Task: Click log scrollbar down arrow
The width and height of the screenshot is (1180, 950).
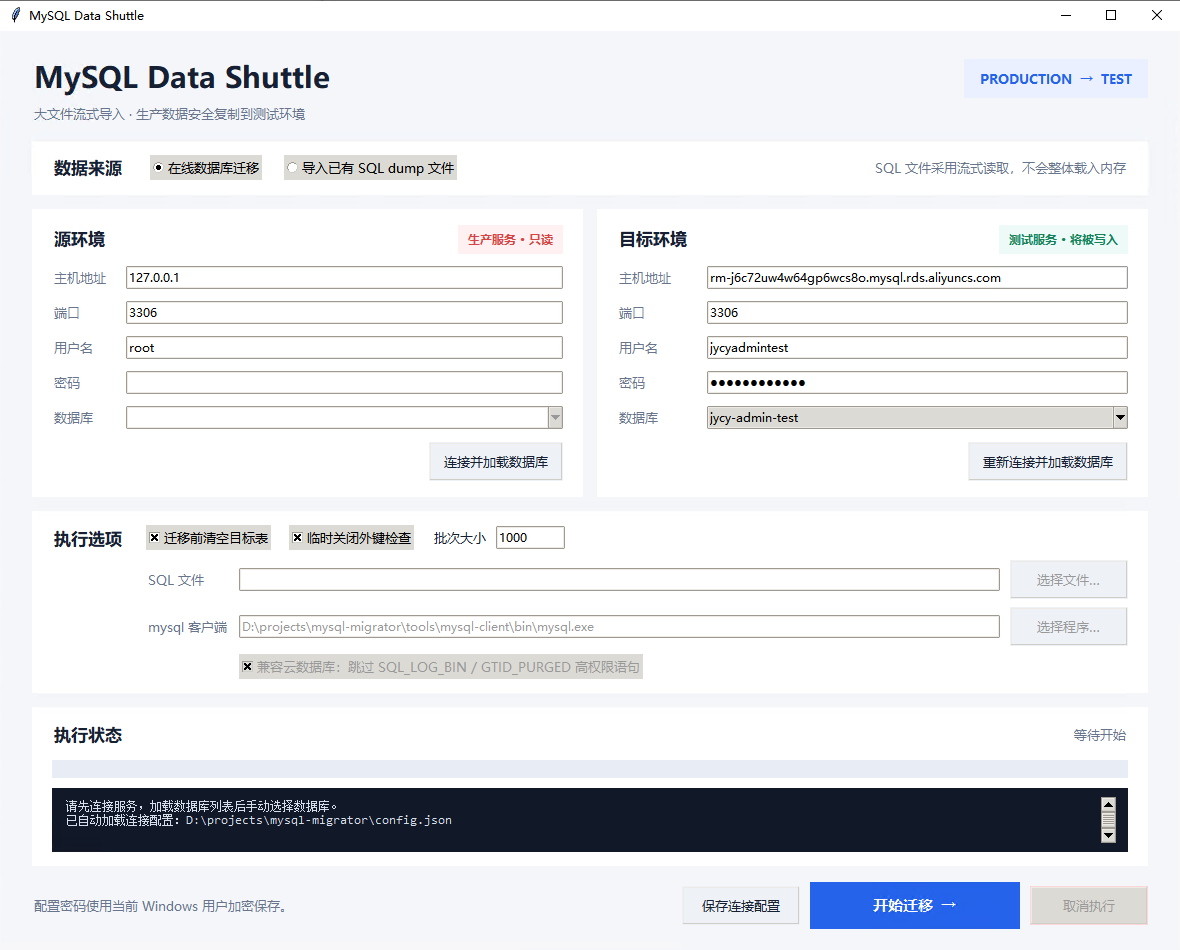Action: tap(1108, 836)
